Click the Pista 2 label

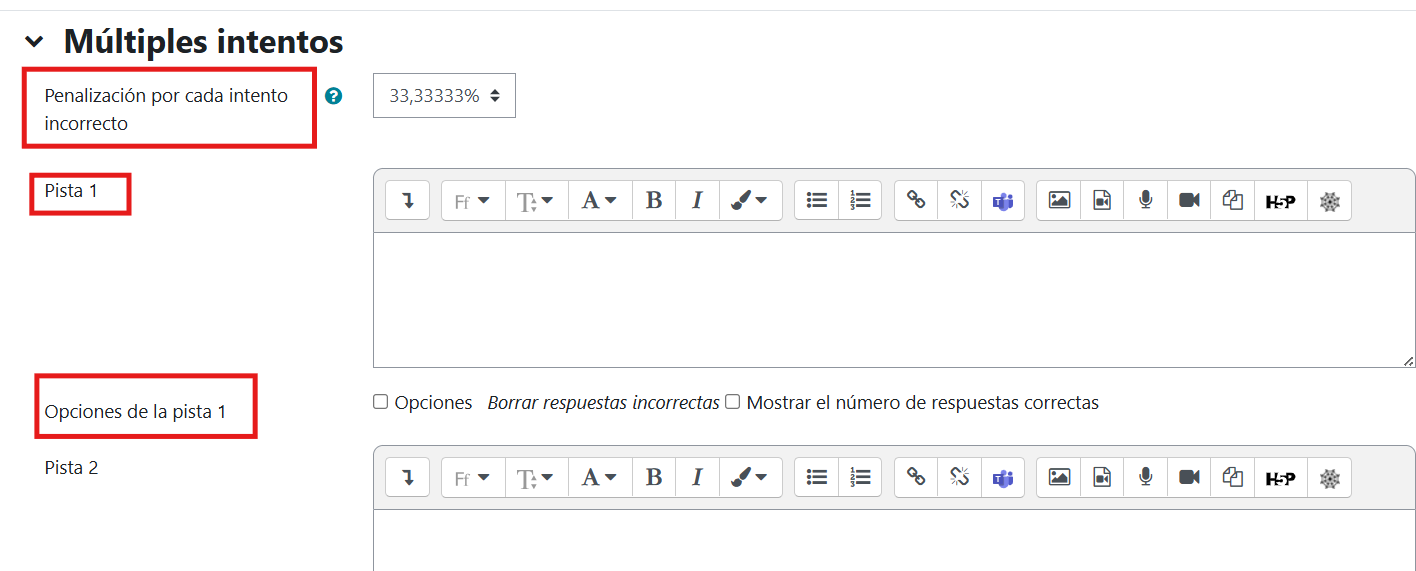click(71, 467)
